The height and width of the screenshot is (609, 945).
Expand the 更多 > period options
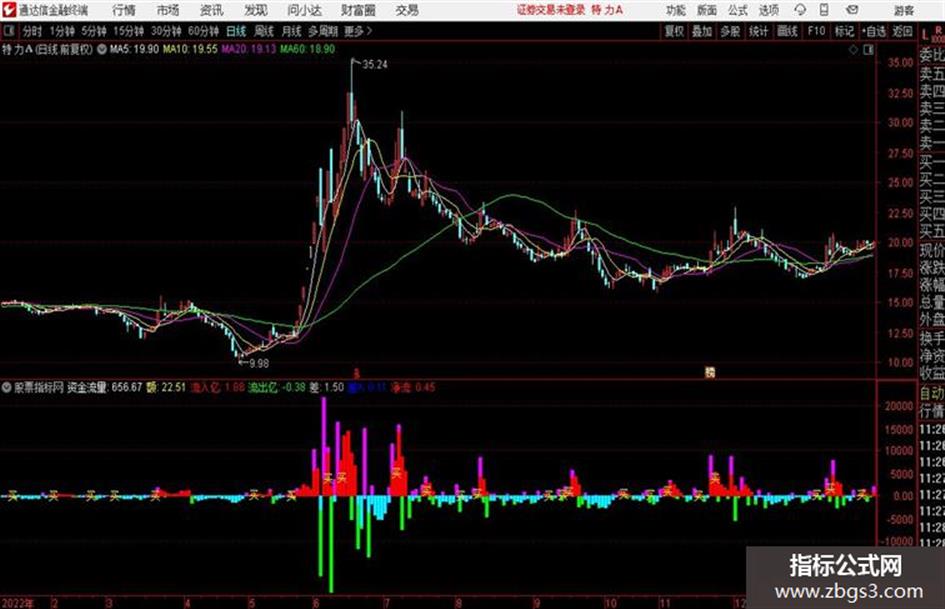coord(359,31)
